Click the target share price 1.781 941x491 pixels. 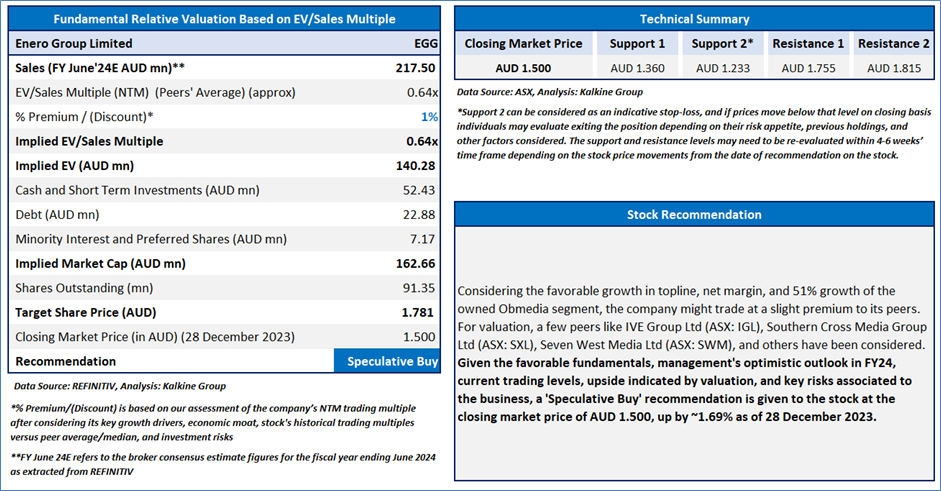[418, 313]
